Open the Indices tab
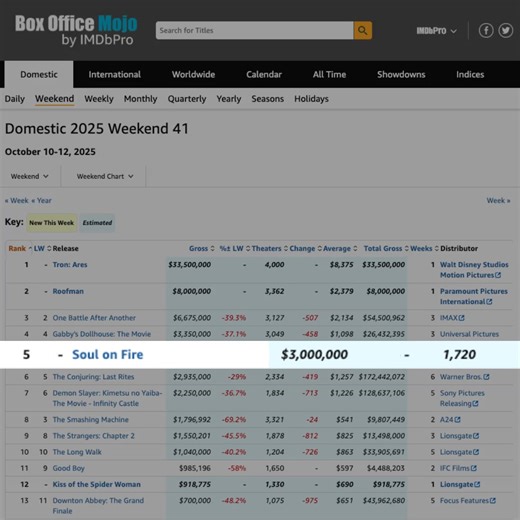The image size is (520, 520). [x=470, y=74]
